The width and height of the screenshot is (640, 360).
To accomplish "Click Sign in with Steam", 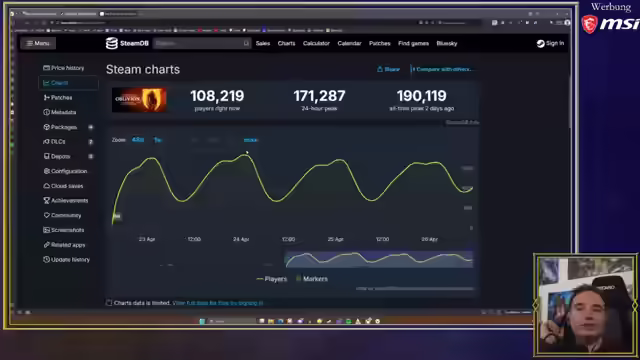I will pos(550,43).
